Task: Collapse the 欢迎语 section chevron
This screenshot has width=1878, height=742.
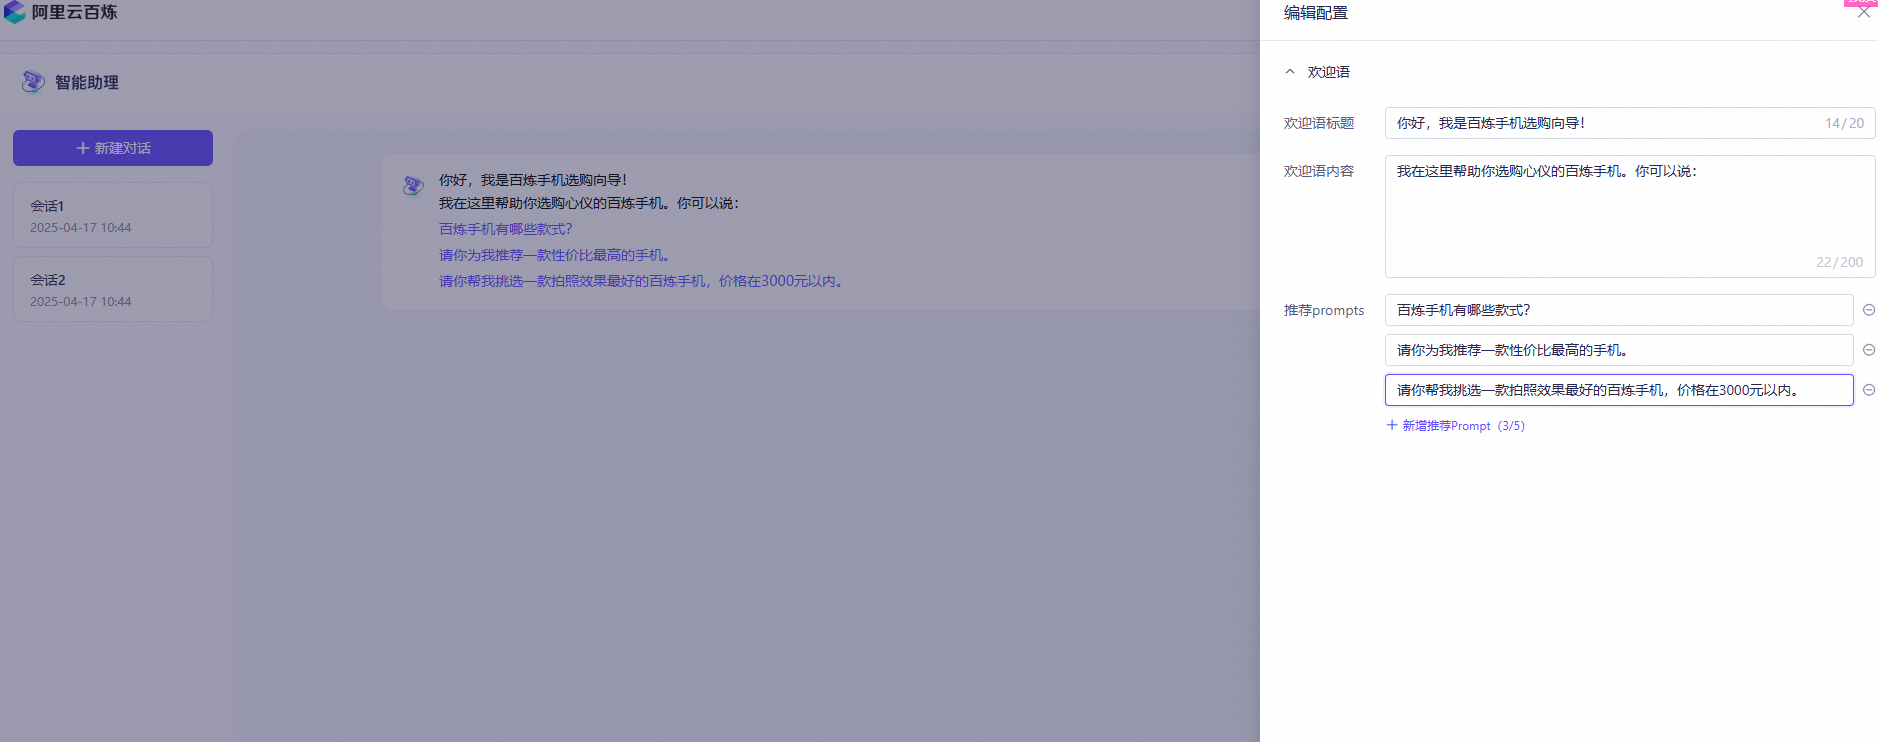Action: (1290, 72)
